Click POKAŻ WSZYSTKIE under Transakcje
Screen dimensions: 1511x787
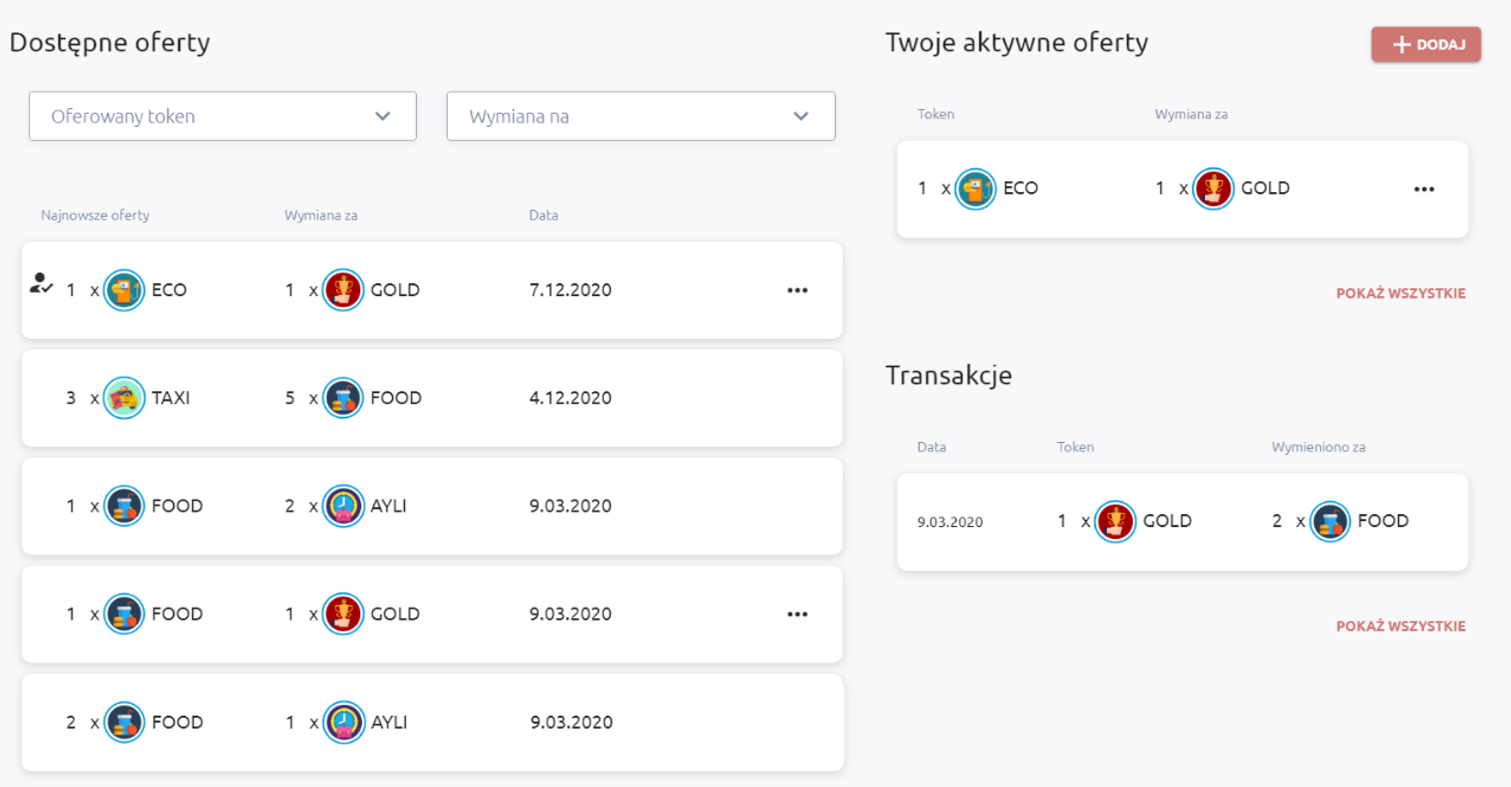1400,627
